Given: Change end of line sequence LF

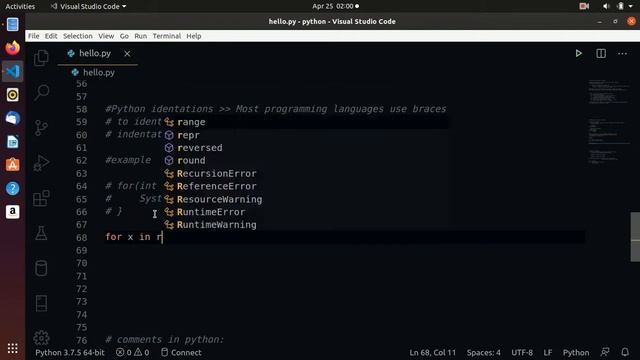Looking at the screenshot, I should (x=548, y=352).
